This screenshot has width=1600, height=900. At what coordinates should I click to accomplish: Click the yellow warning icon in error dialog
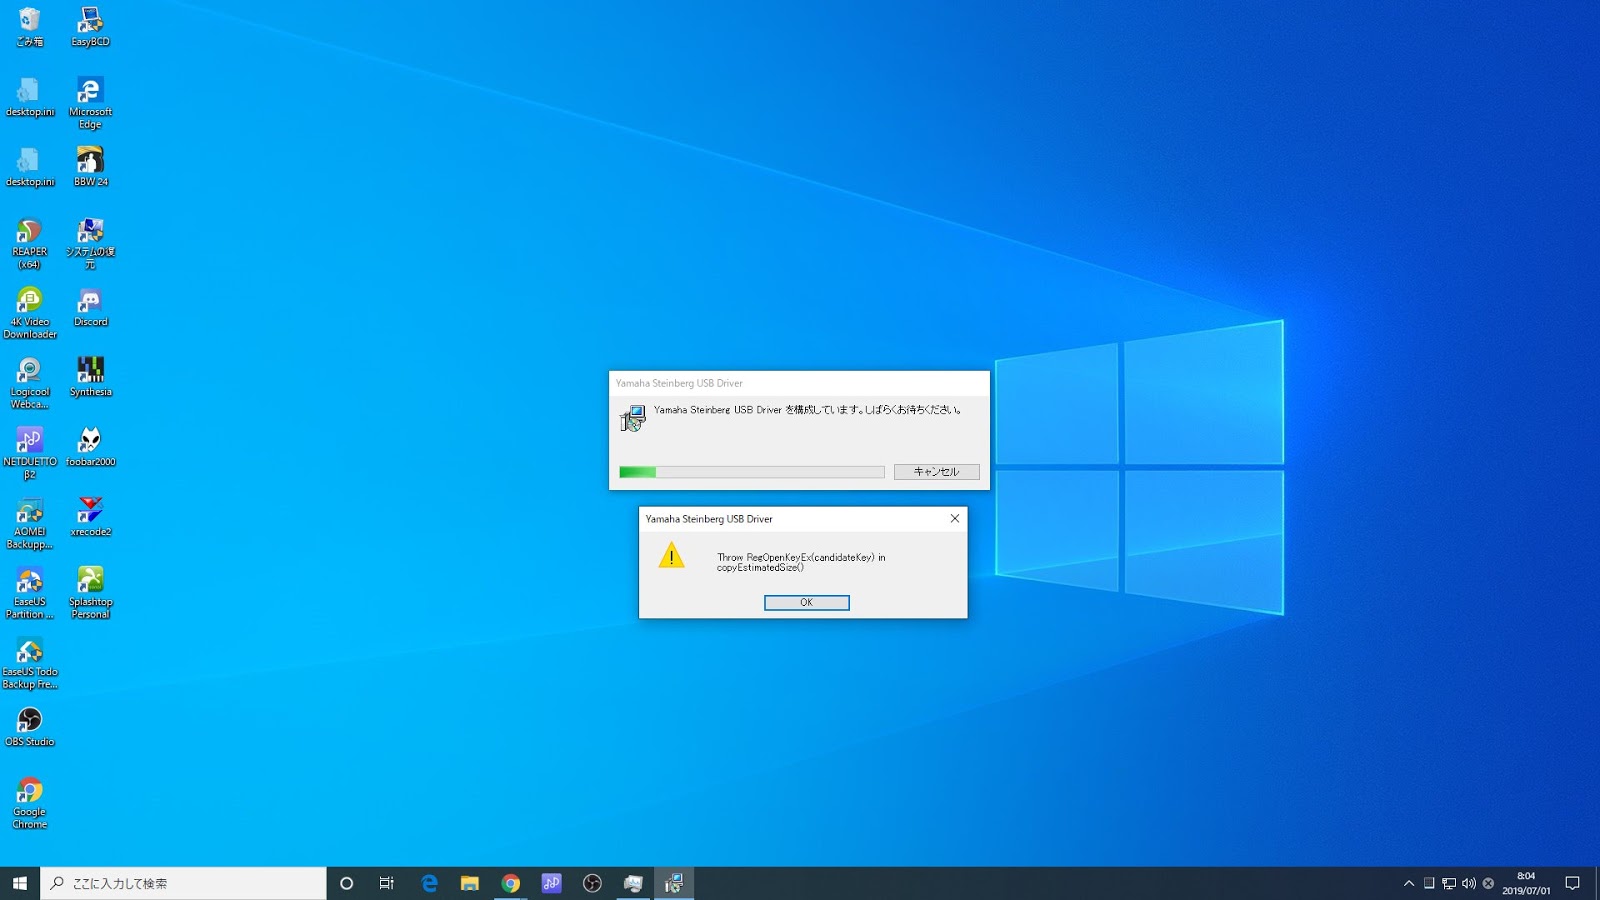(672, 556)
